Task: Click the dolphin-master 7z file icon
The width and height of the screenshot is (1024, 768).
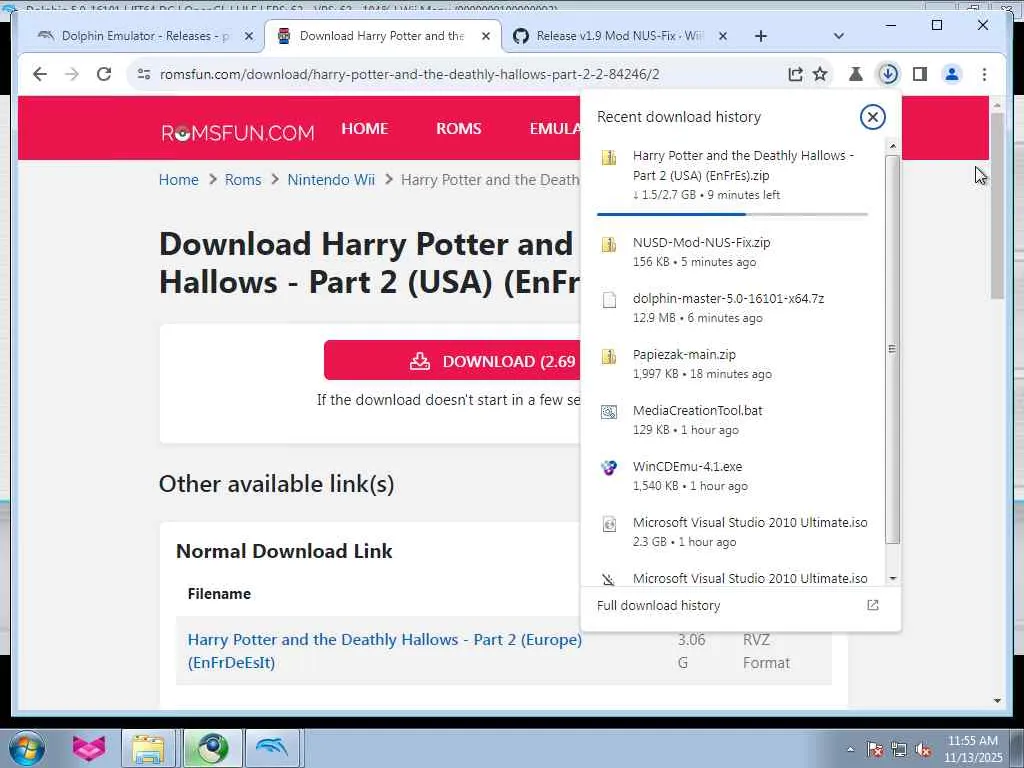Action: pos(609,300)
